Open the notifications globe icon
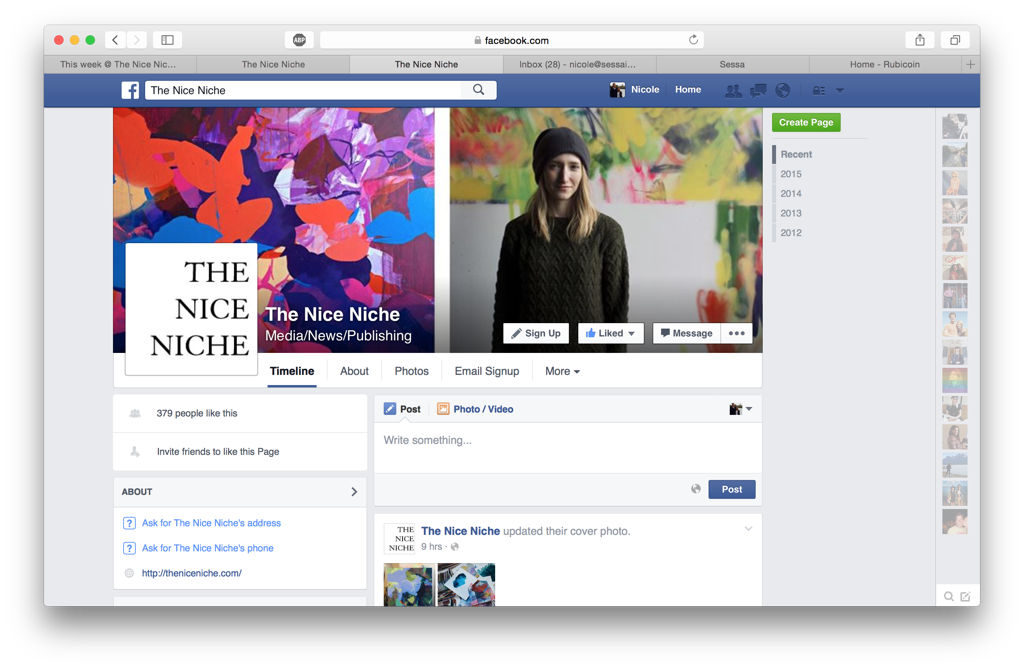This screenshot has width=1024, height=669. click(782, 90)
